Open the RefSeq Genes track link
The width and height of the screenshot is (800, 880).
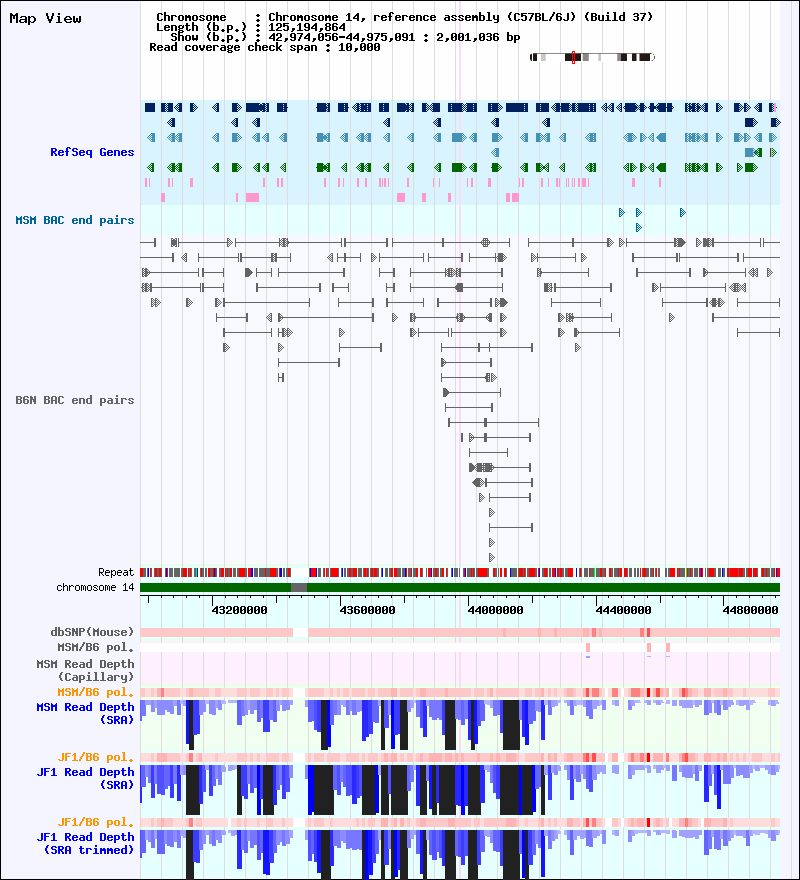click(x=92, y=152)
